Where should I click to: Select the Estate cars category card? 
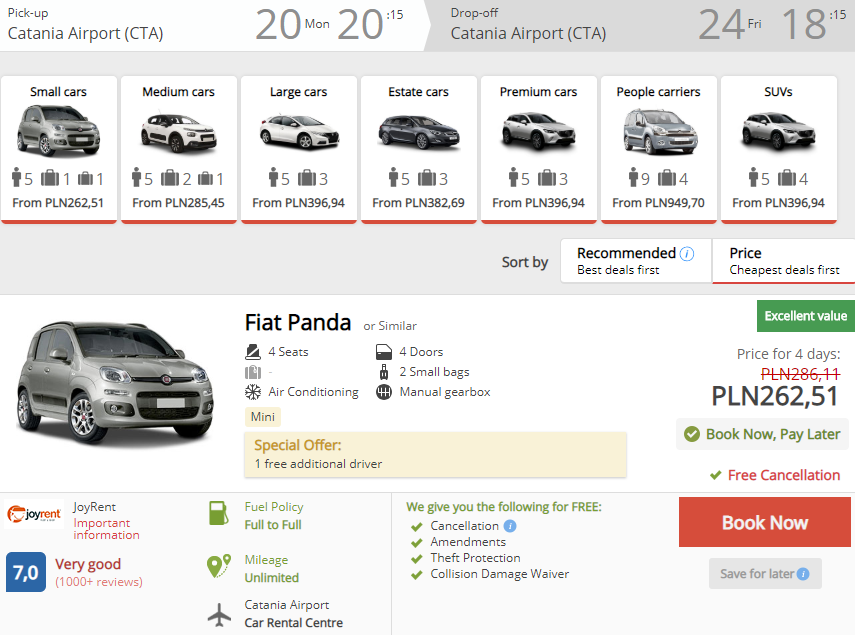coord(419,149)
